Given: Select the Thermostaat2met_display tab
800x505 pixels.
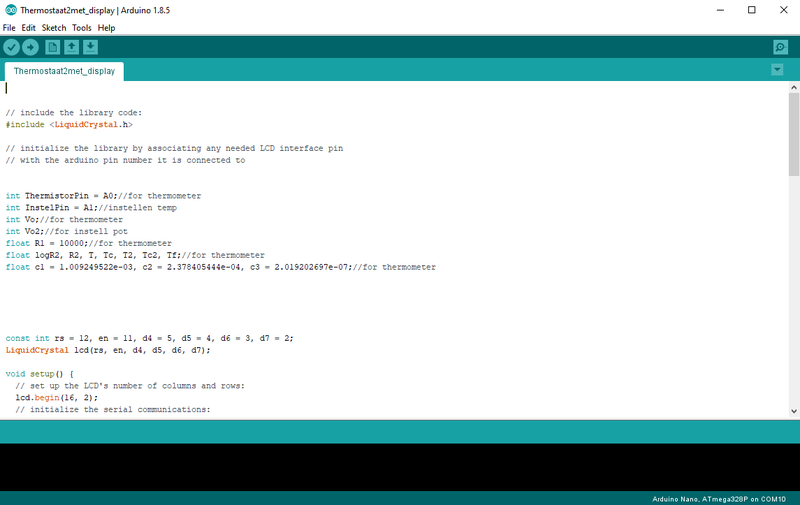Looking at the screenshot, I should point(64,71).
